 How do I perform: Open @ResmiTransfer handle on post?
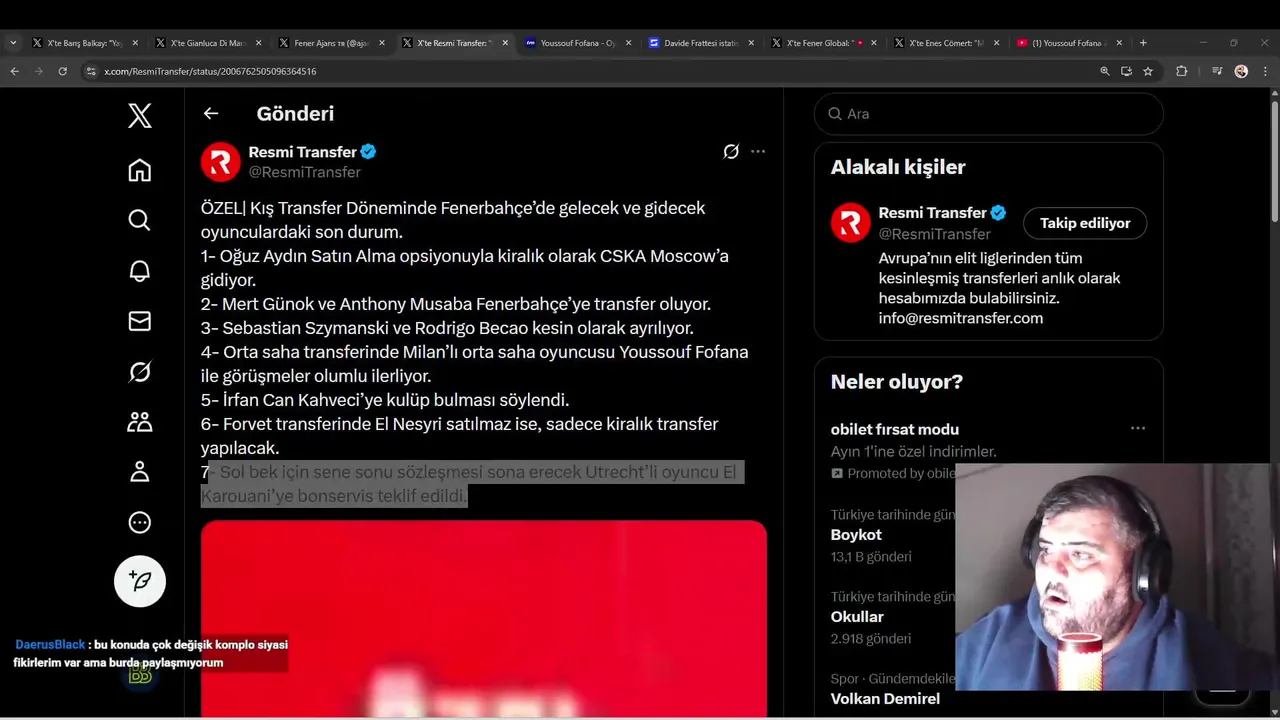click(304, 172)
